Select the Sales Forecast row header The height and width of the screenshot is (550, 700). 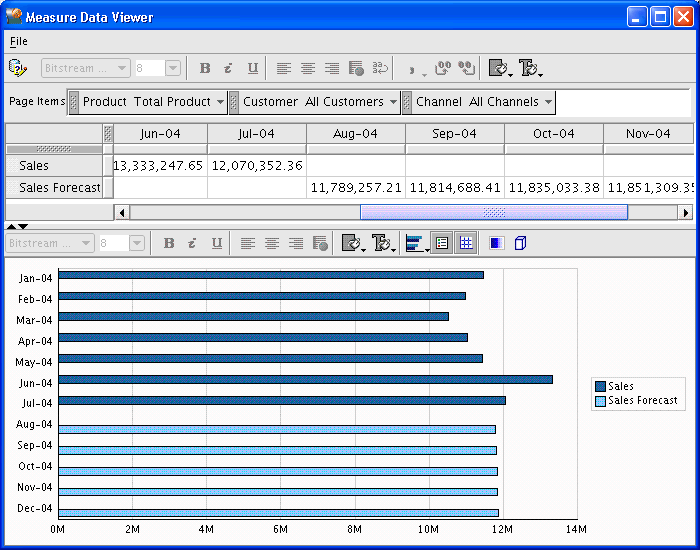pos(54,188)
